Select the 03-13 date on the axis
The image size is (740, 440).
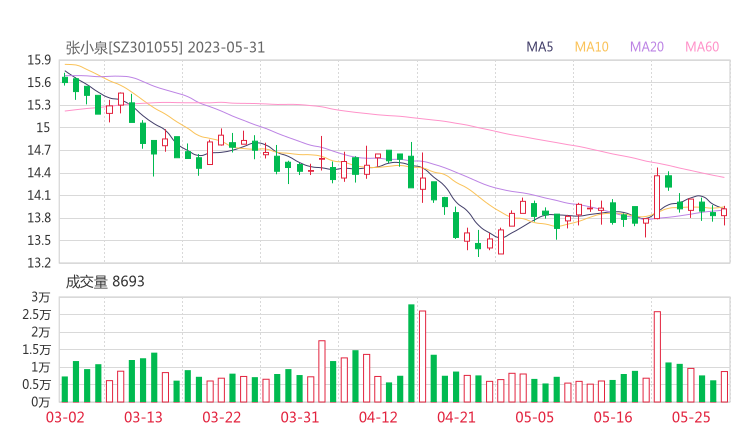[x=143, y=417]
